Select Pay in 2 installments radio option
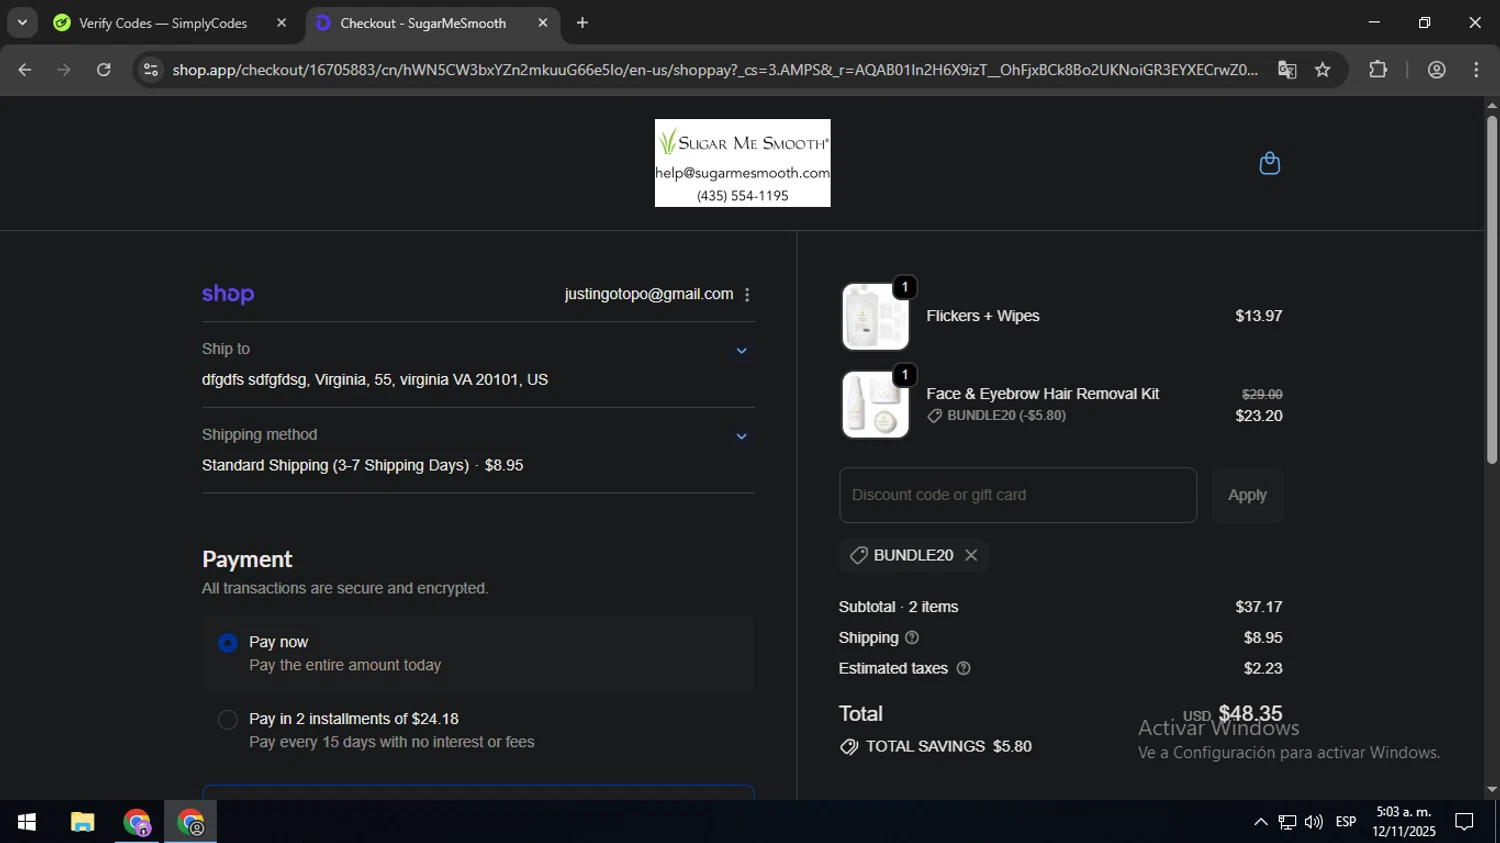Screen dimensions: 1500x843 pos(228,720)
